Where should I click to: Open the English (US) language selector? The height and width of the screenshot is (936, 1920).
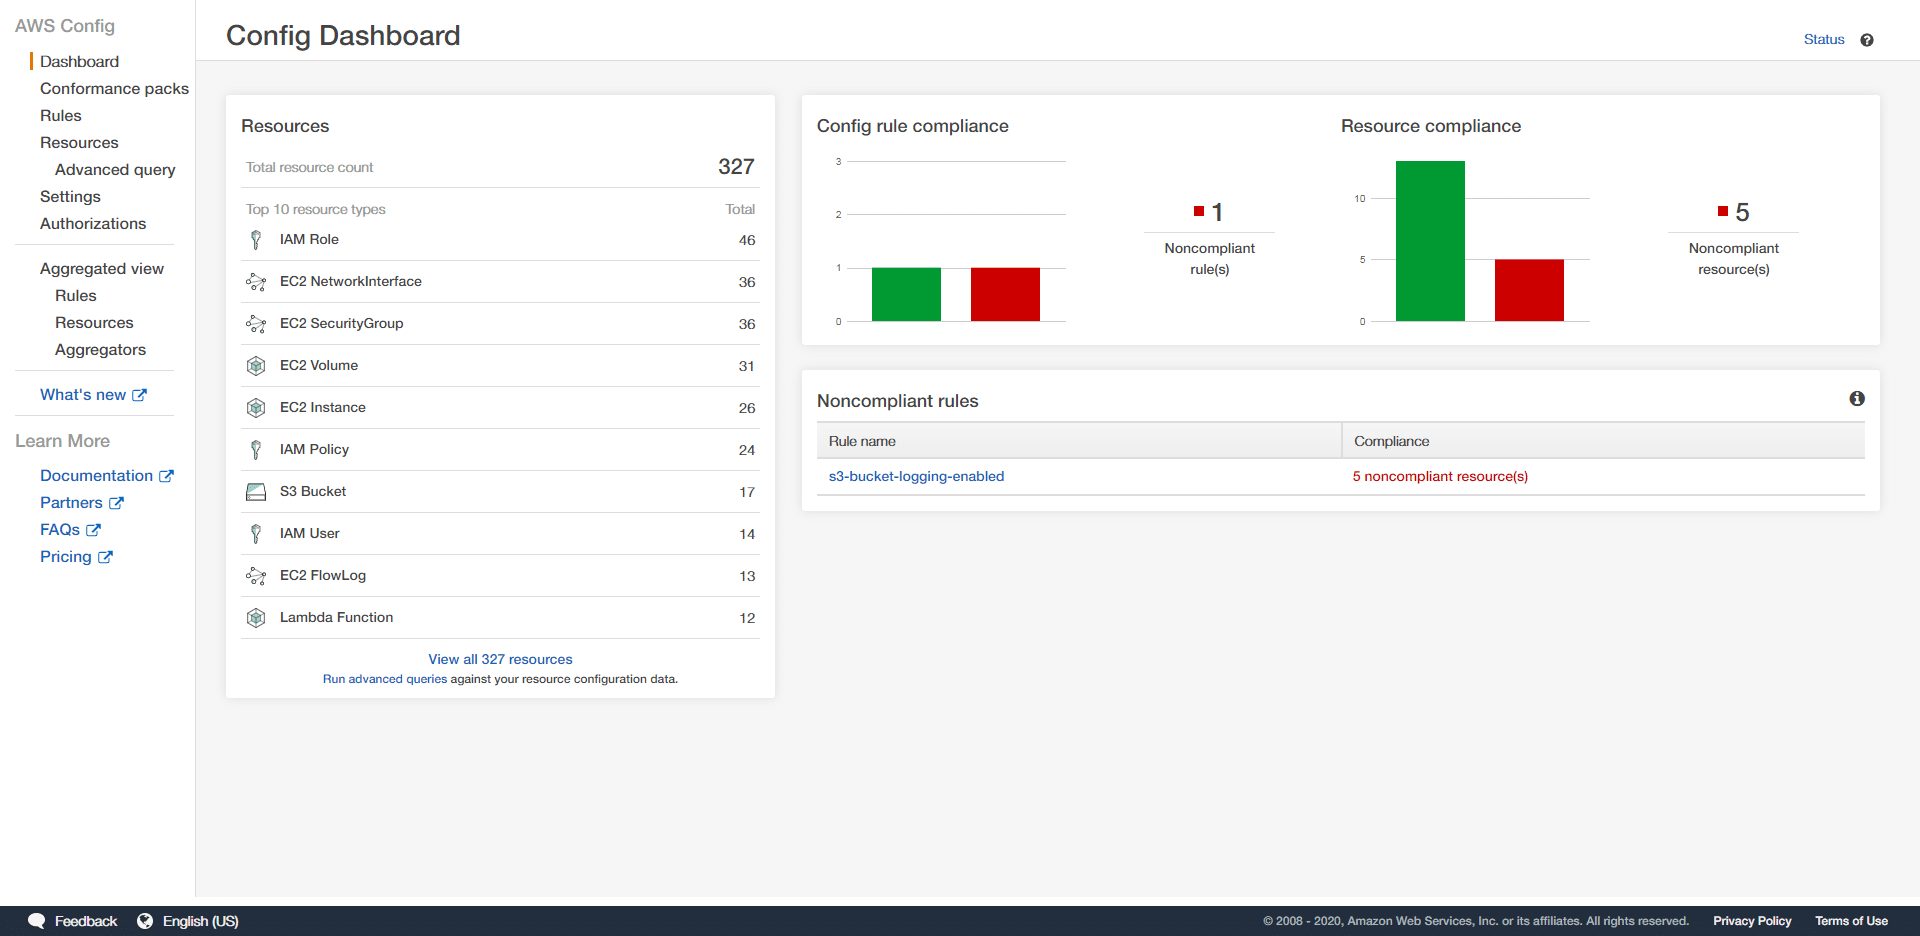pyautogui.click(x=199, y=920)
